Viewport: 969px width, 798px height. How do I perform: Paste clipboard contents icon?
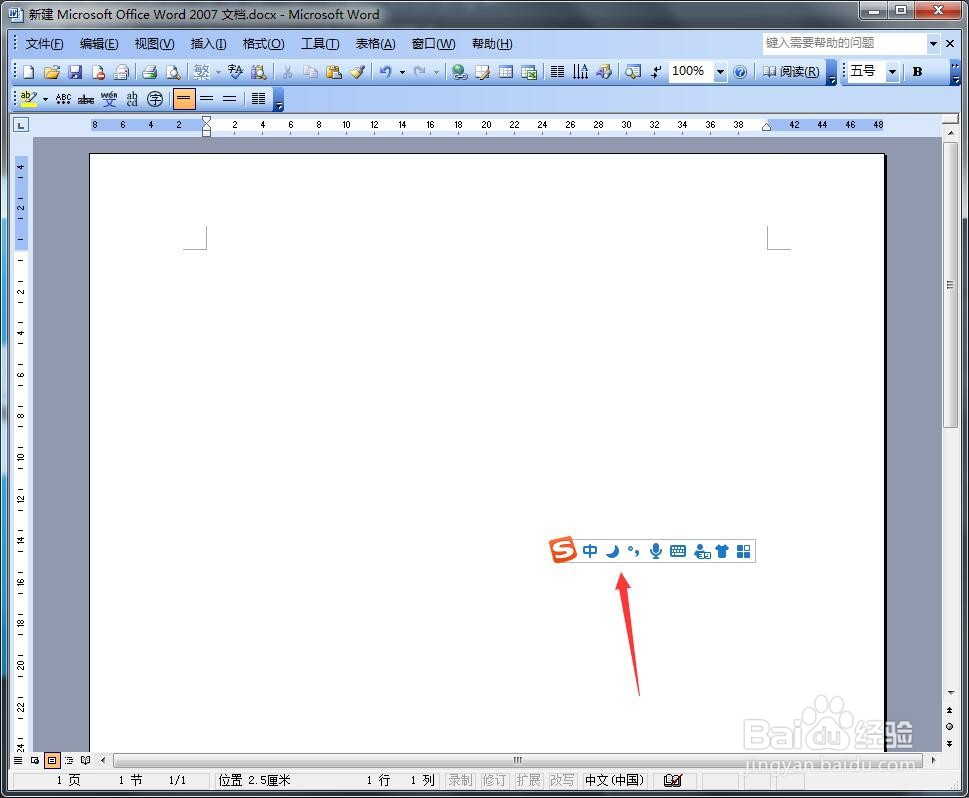pyautogui.click(x=334, y=72)
